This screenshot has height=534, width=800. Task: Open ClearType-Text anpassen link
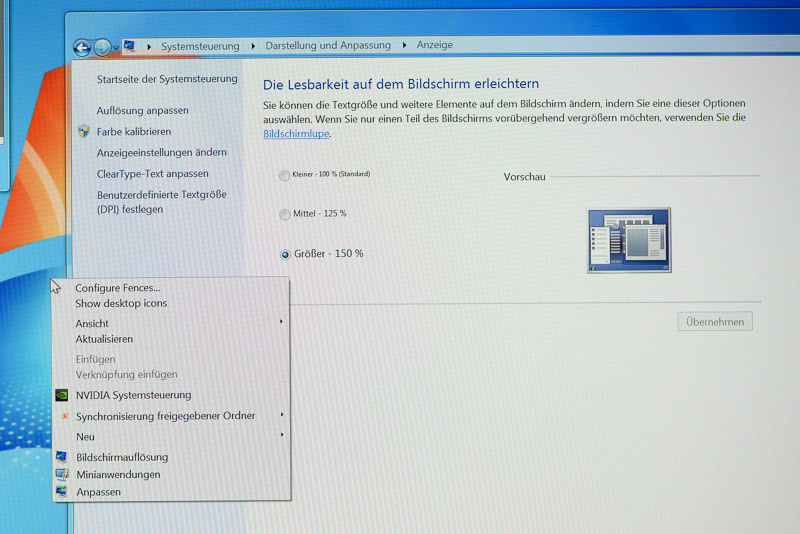153,174
